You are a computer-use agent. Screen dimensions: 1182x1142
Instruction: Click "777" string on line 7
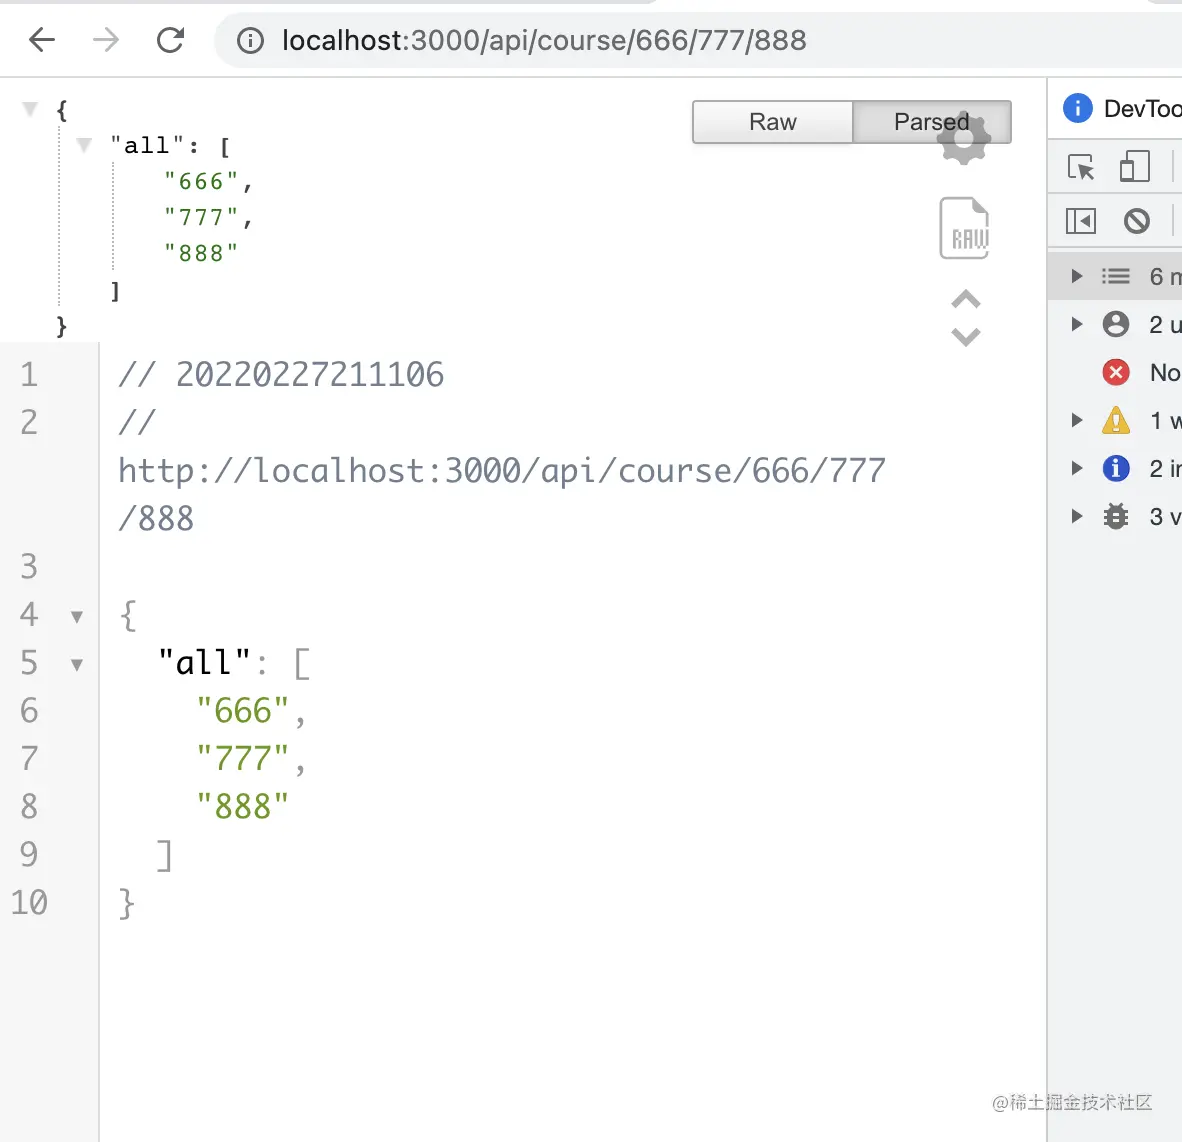click(242, 759)
